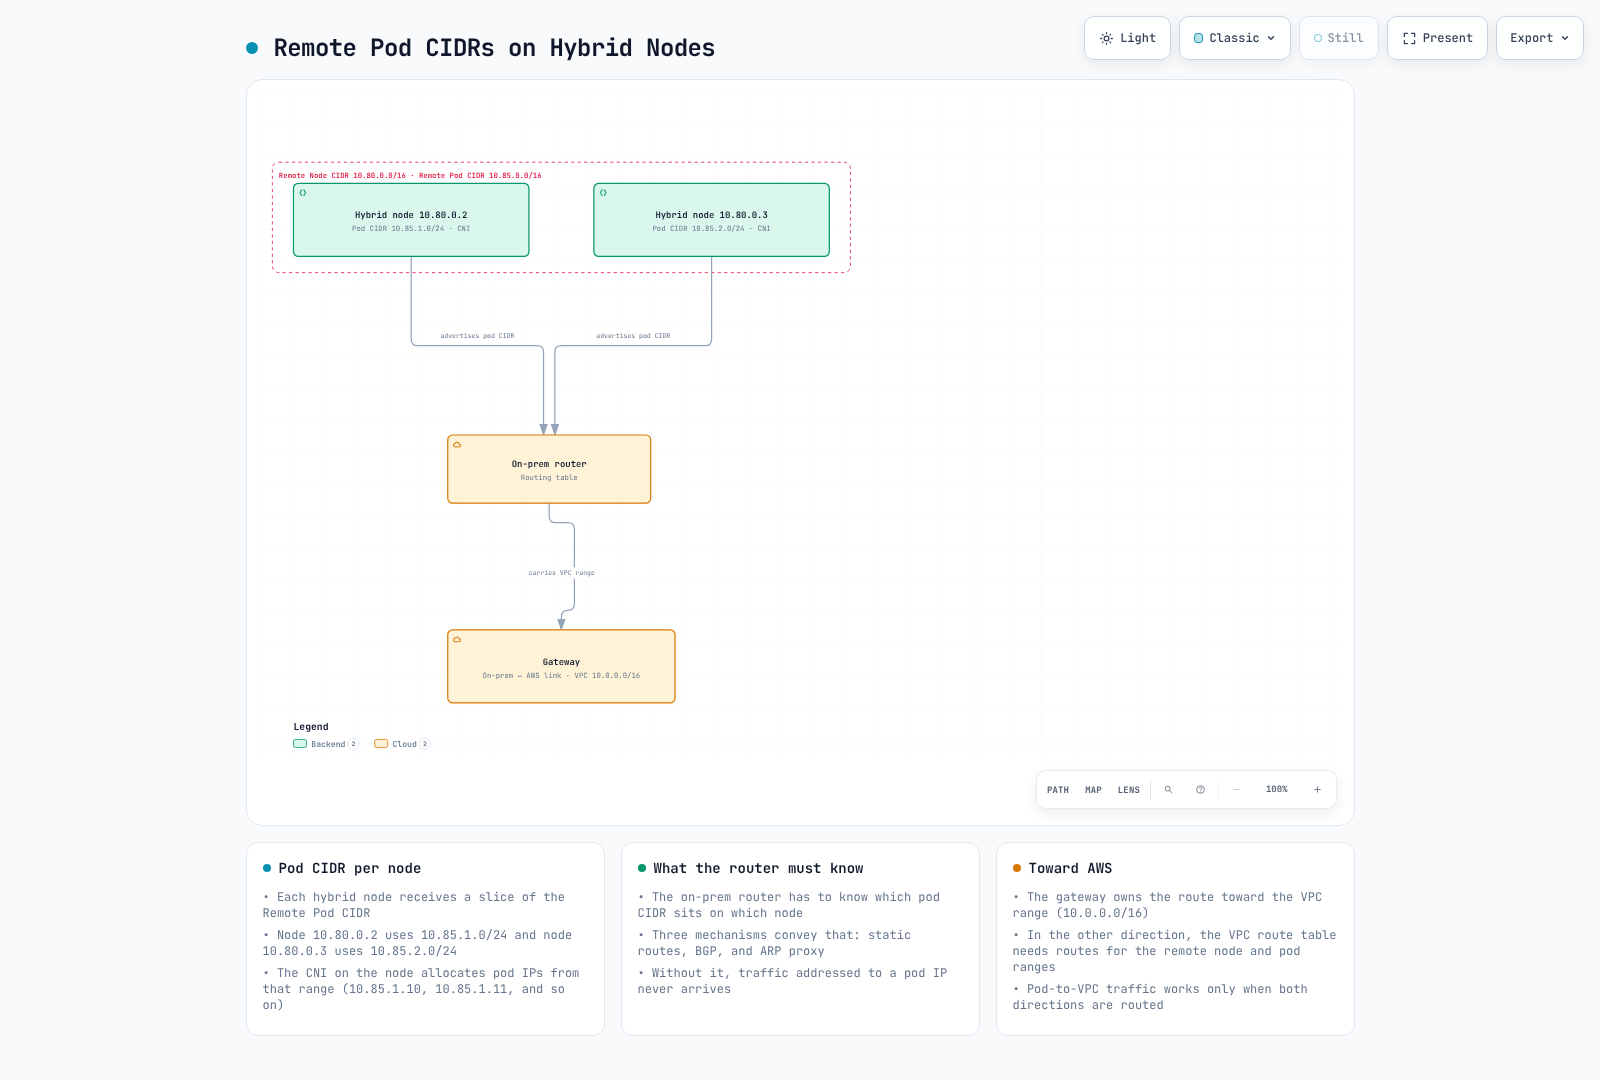The height and width of the screenshot is (1080, 1600).
Task: Click the bullet 'The CNI on the node allocates'
Action: (421, 989)
